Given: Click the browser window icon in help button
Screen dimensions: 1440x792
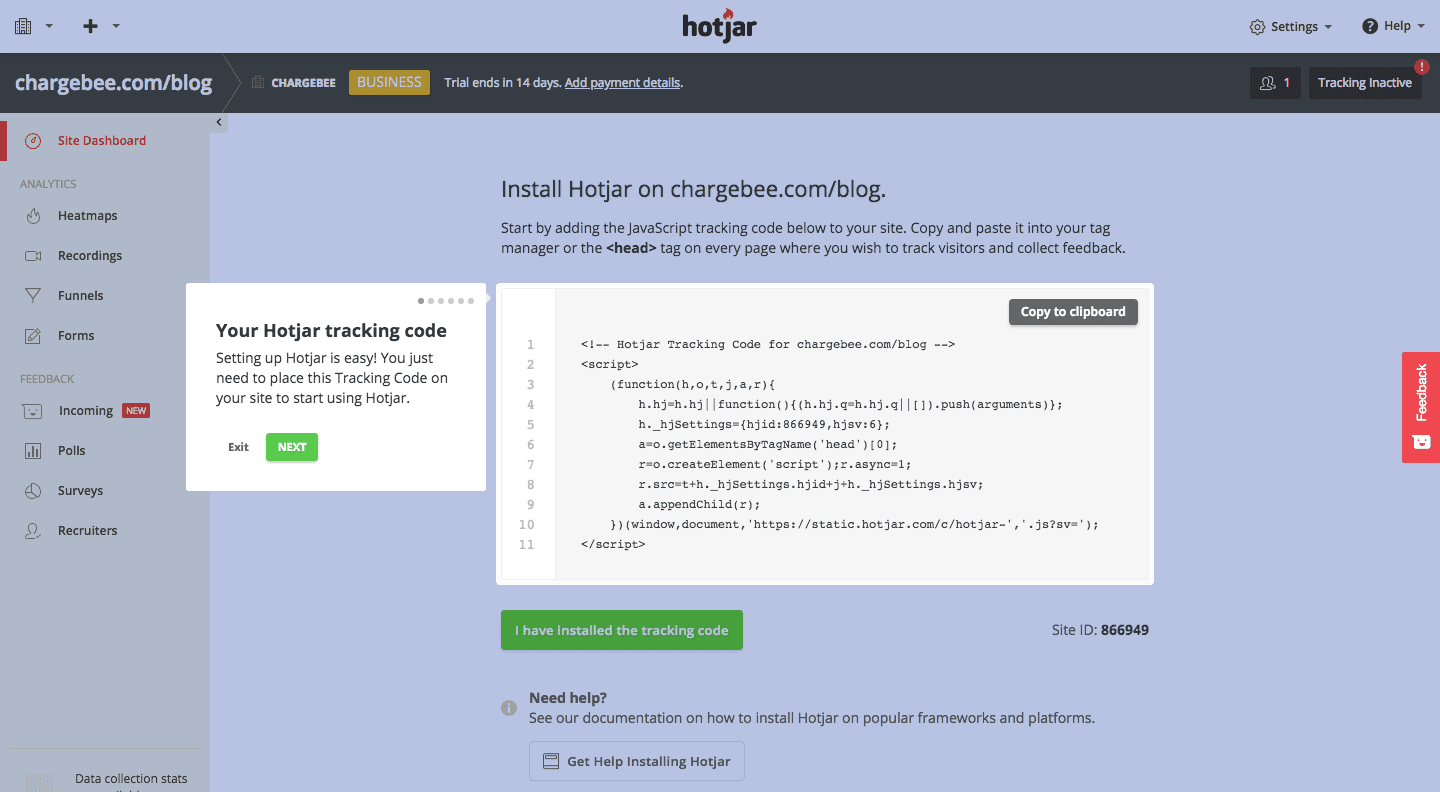Looking at the screenshot, I should click(x=550, y=761).
